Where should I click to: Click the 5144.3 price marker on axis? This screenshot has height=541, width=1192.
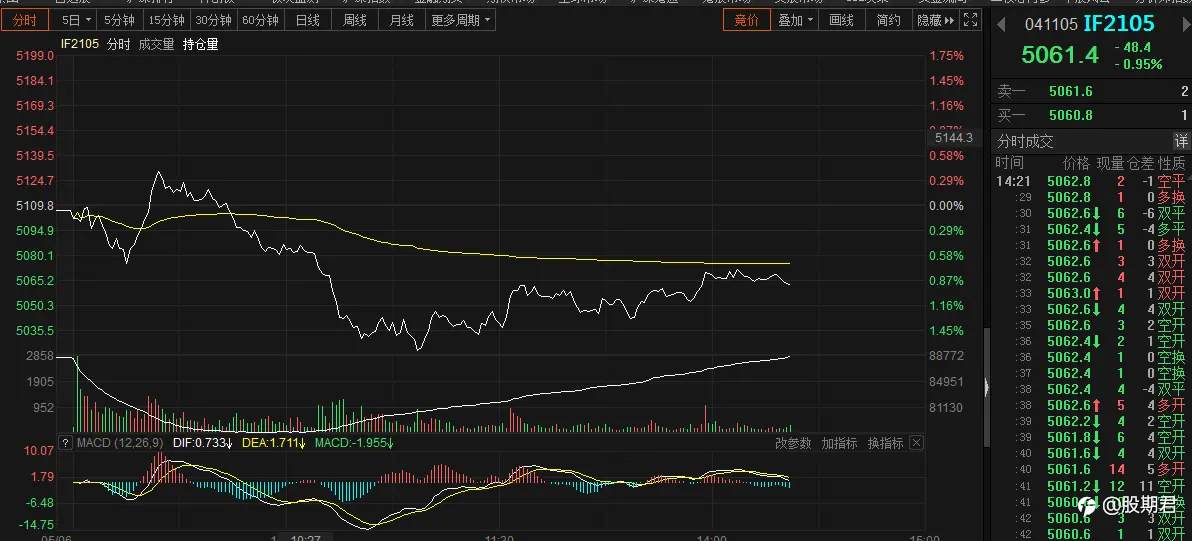[x=953, y=138]
